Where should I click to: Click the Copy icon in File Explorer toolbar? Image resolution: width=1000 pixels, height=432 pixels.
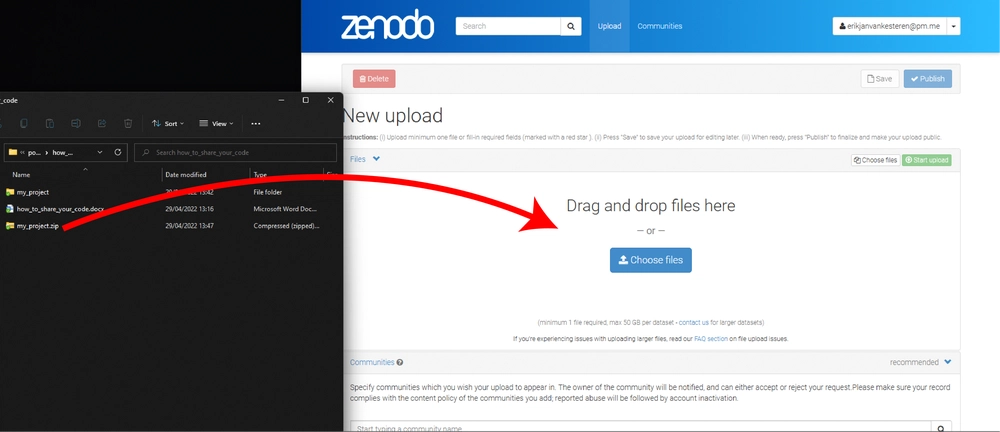24,123
